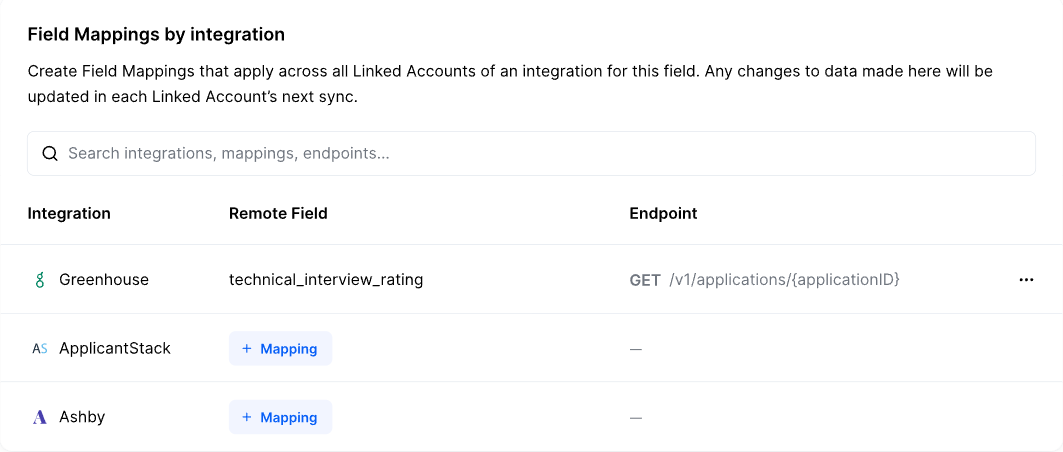
Task: Click the ApplicantStack logo icon
Action: click(x=40, y=349)
